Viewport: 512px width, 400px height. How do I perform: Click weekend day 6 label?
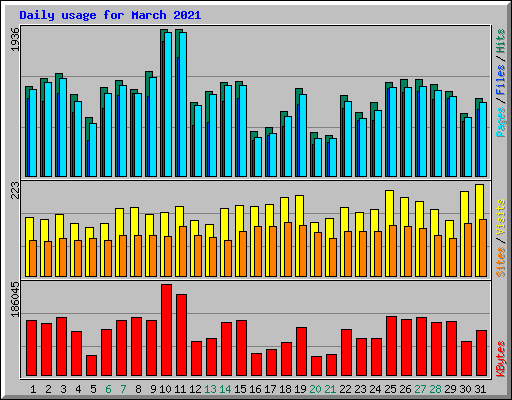coord(108,389)
